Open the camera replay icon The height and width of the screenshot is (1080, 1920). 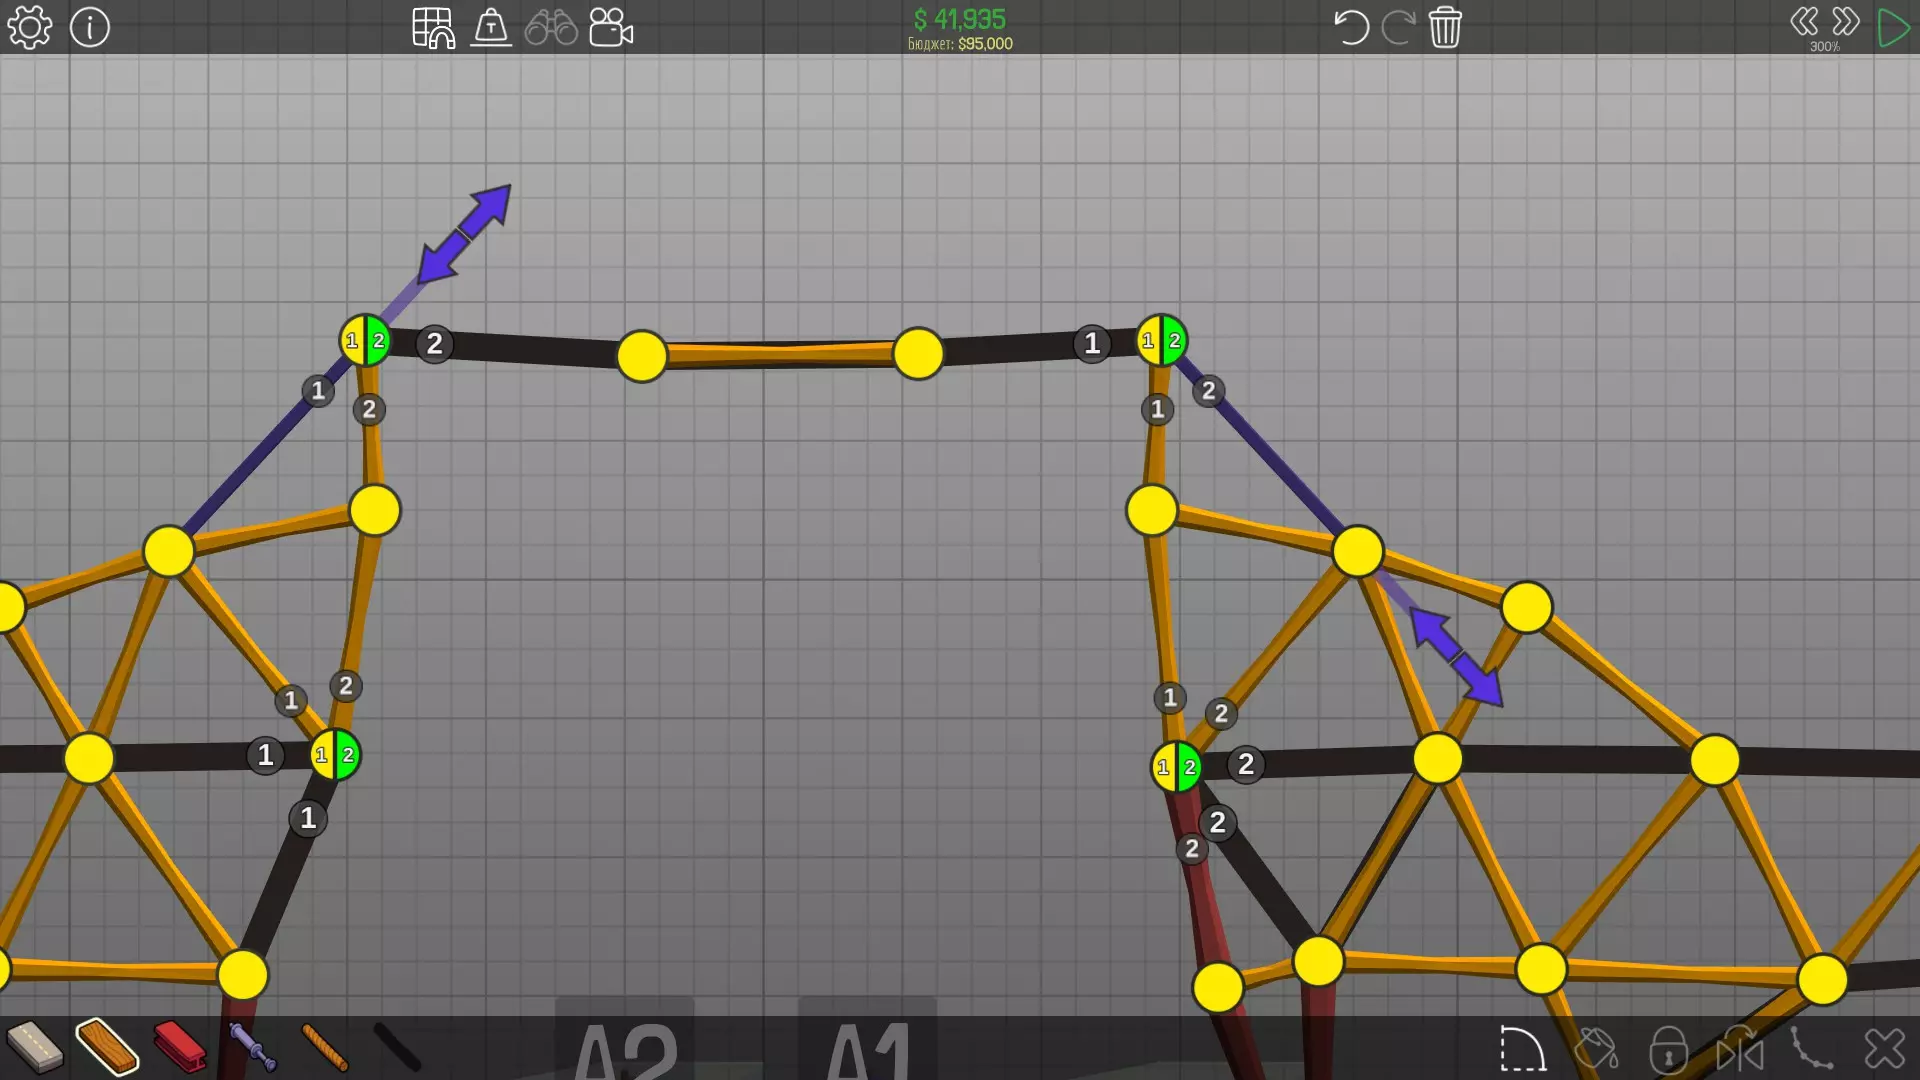[x=611, y=28]
